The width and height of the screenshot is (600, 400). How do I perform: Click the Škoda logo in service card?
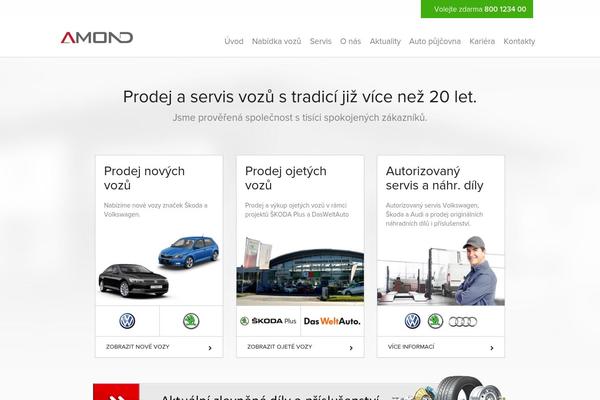[x=435, y=321]
